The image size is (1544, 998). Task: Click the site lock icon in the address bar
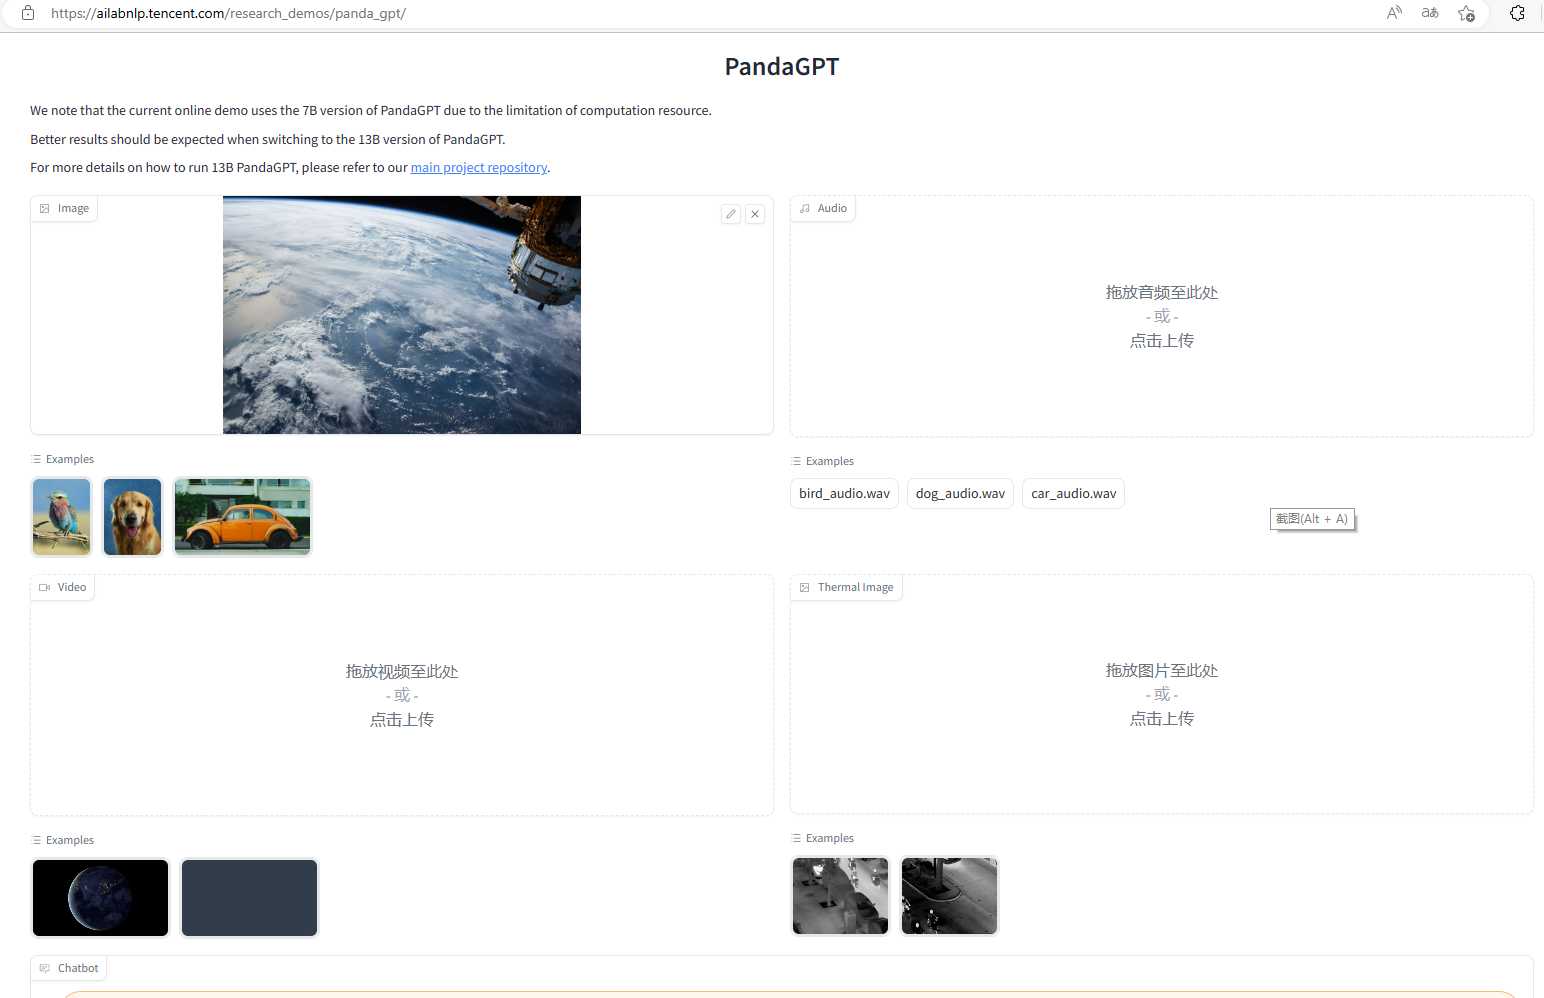tap(28, 13)
